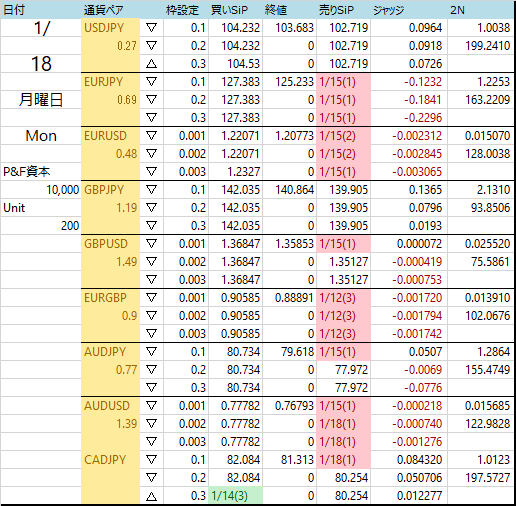Click the up triangle in the row with judge 0.0726

point(151,64)
